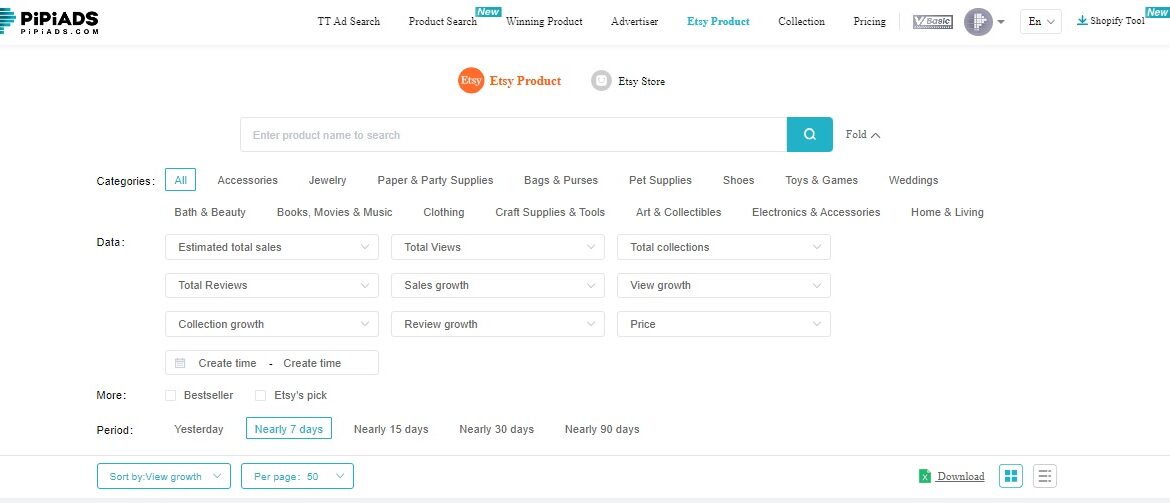The width and height of the screenshot is (1170, 503).
Task: Click the end Create time field
Action: point(312,363)
